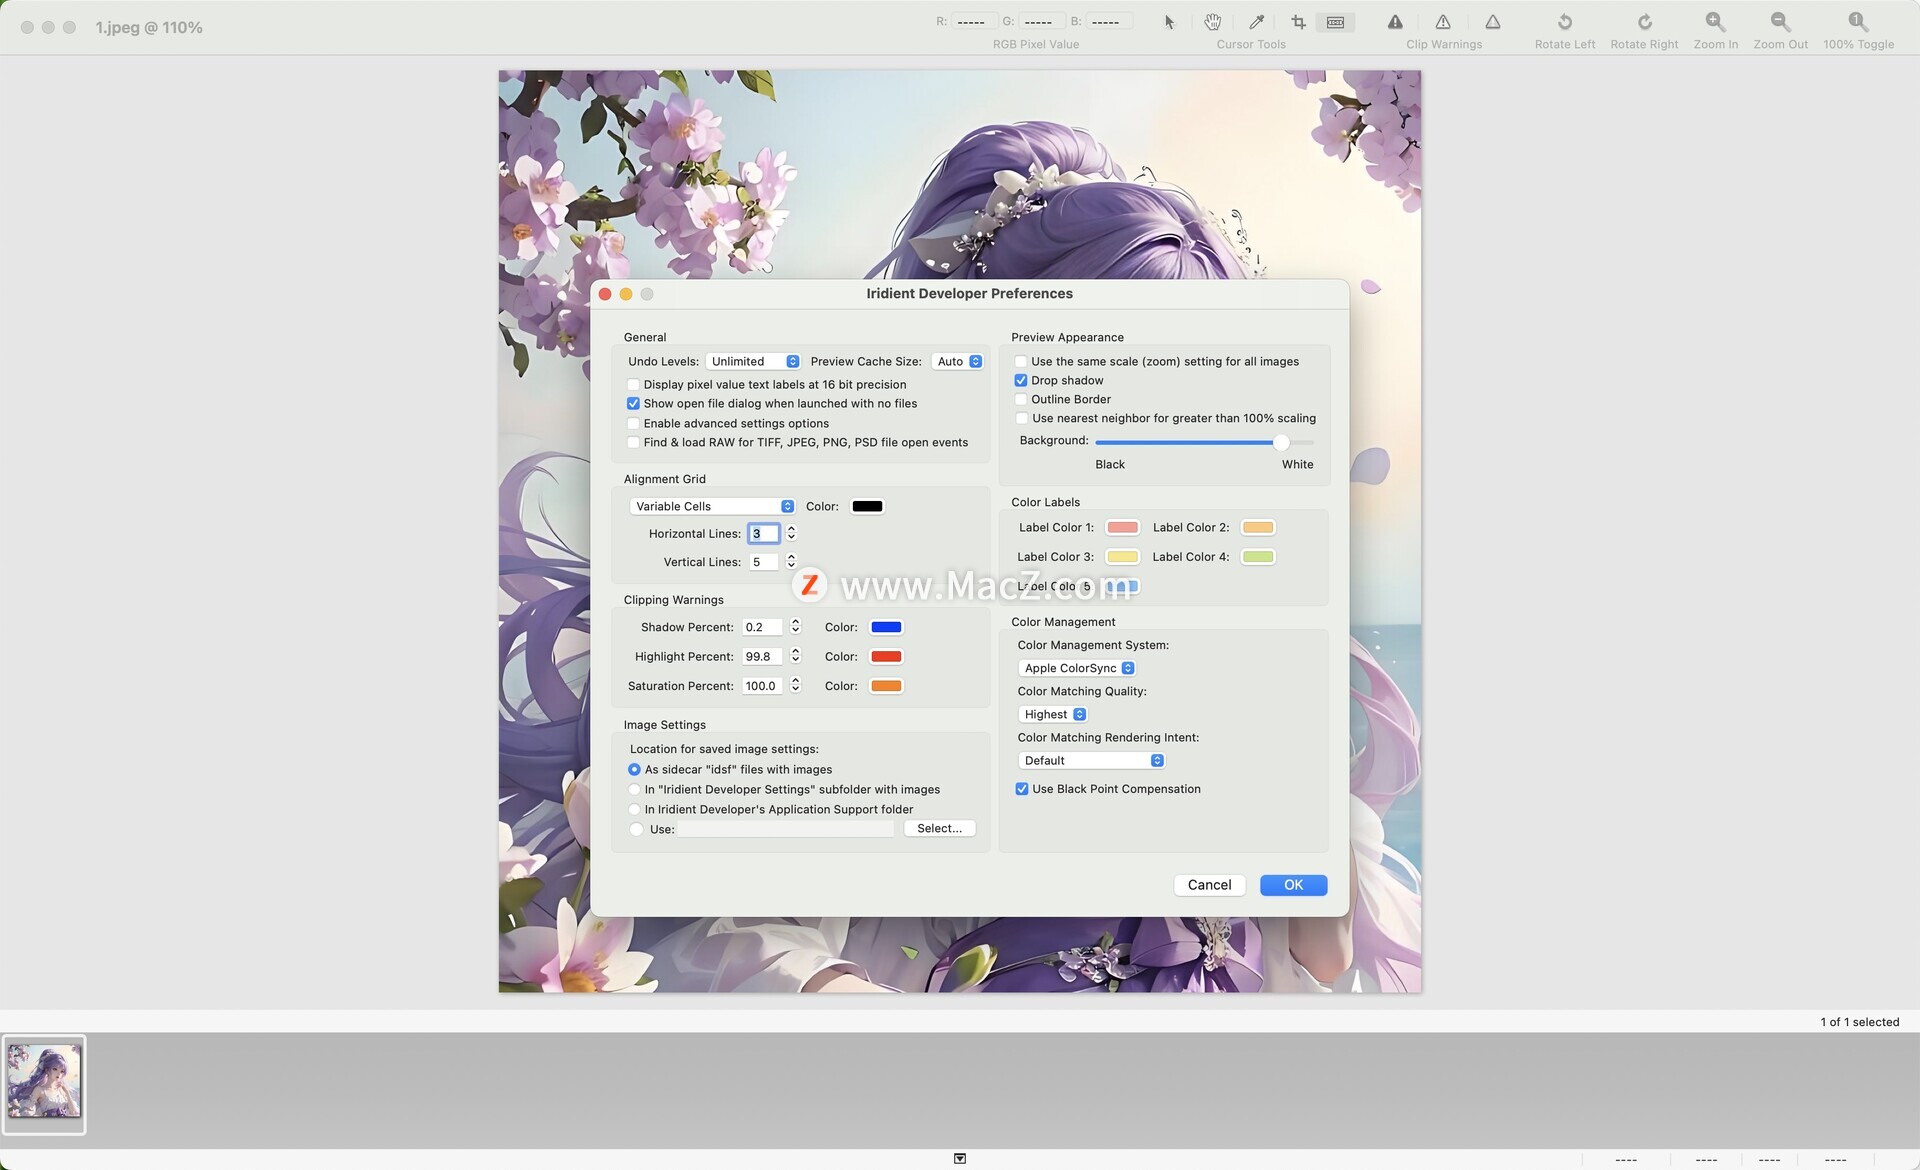
Task: Open the Color Matching Quality Highest dropdown
Action: point(1053,714)
